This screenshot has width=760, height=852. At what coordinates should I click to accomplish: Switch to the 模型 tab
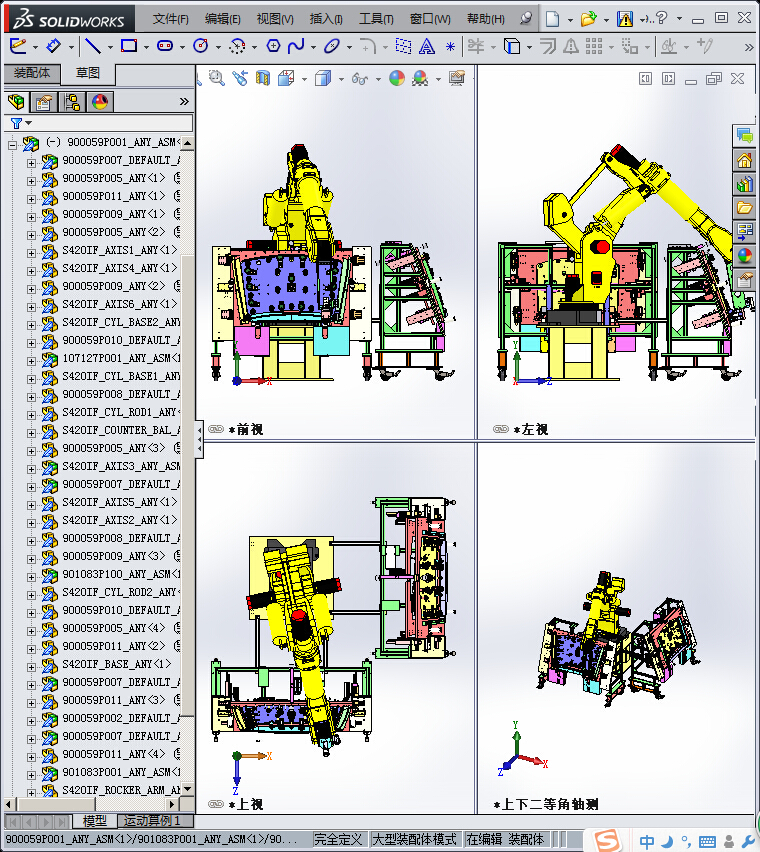(x=94, y=820)
